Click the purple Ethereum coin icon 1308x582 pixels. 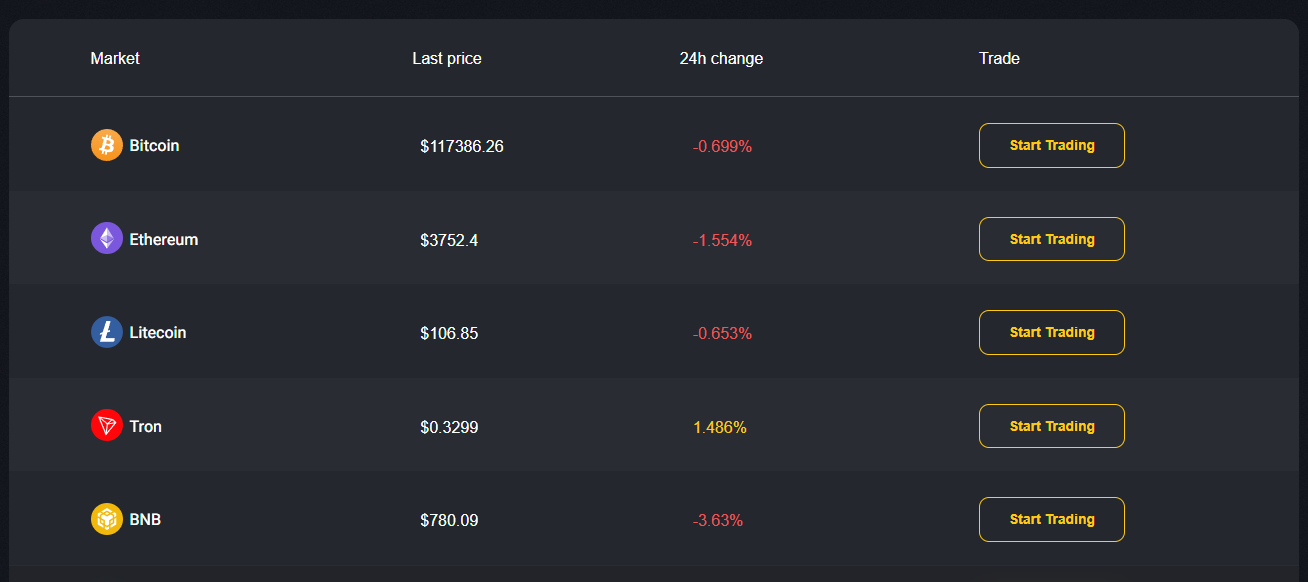coord(107,238)
